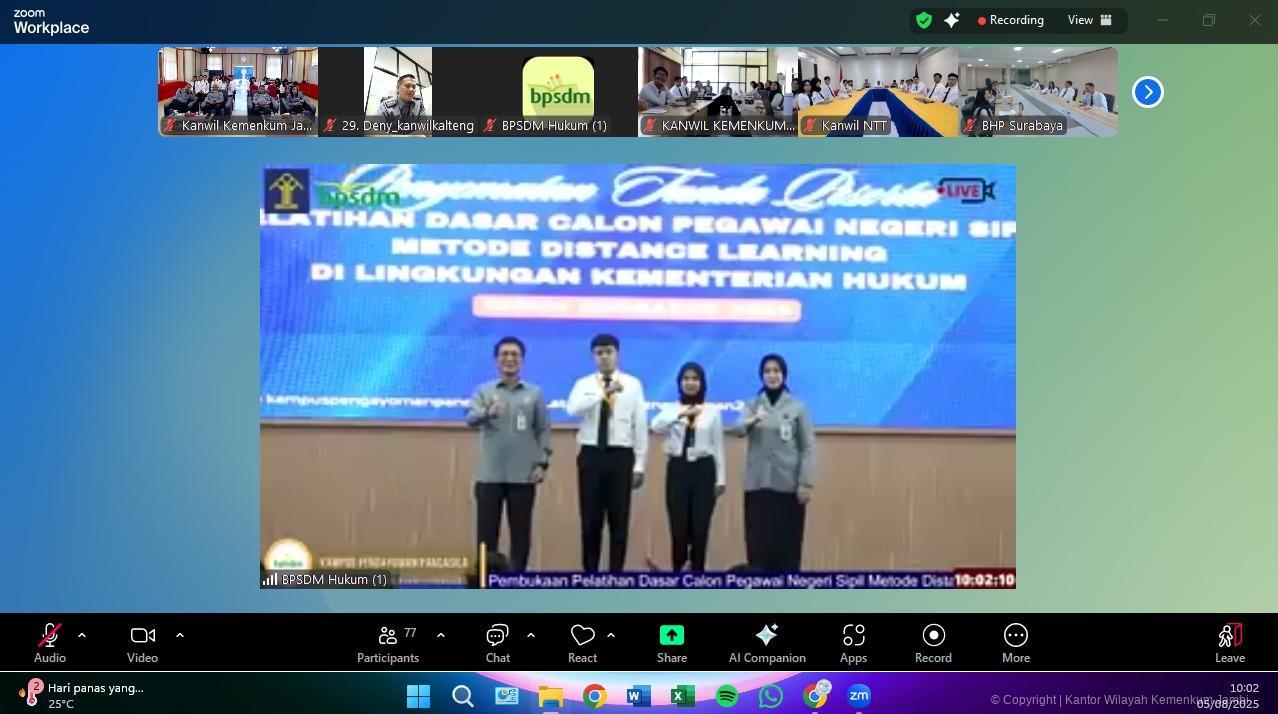The image size is (1278, 714).
Task: Open the audio options chevron
Action: coord(81,634)
